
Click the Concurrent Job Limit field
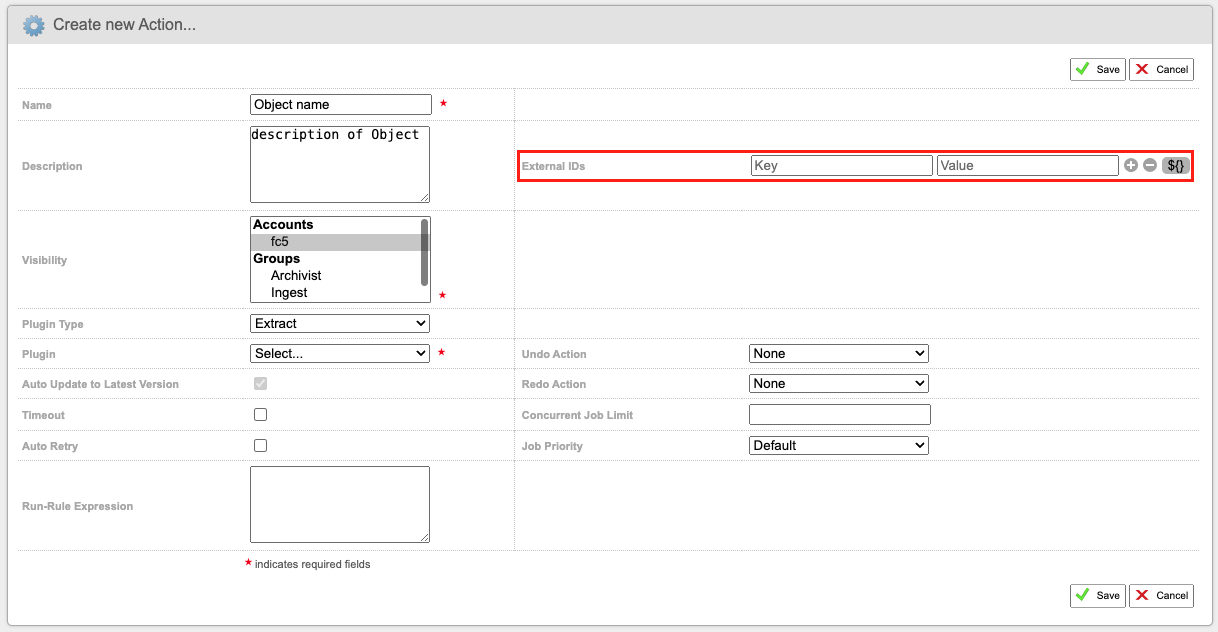click(x=840, y=414)
